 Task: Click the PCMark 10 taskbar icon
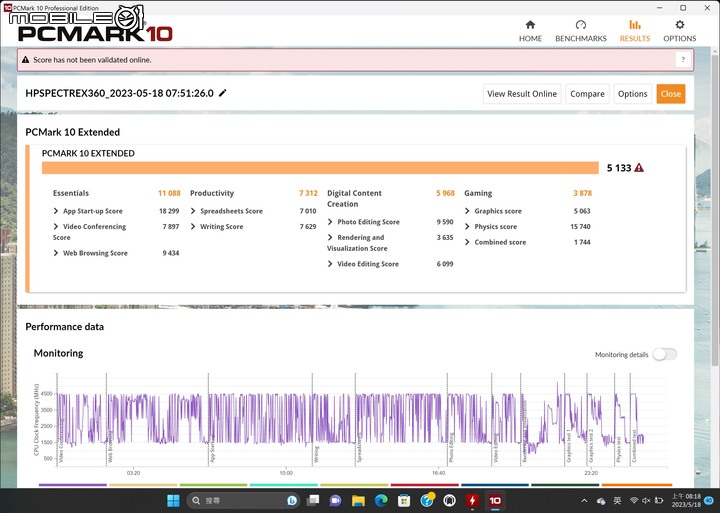tap(495, 501)
